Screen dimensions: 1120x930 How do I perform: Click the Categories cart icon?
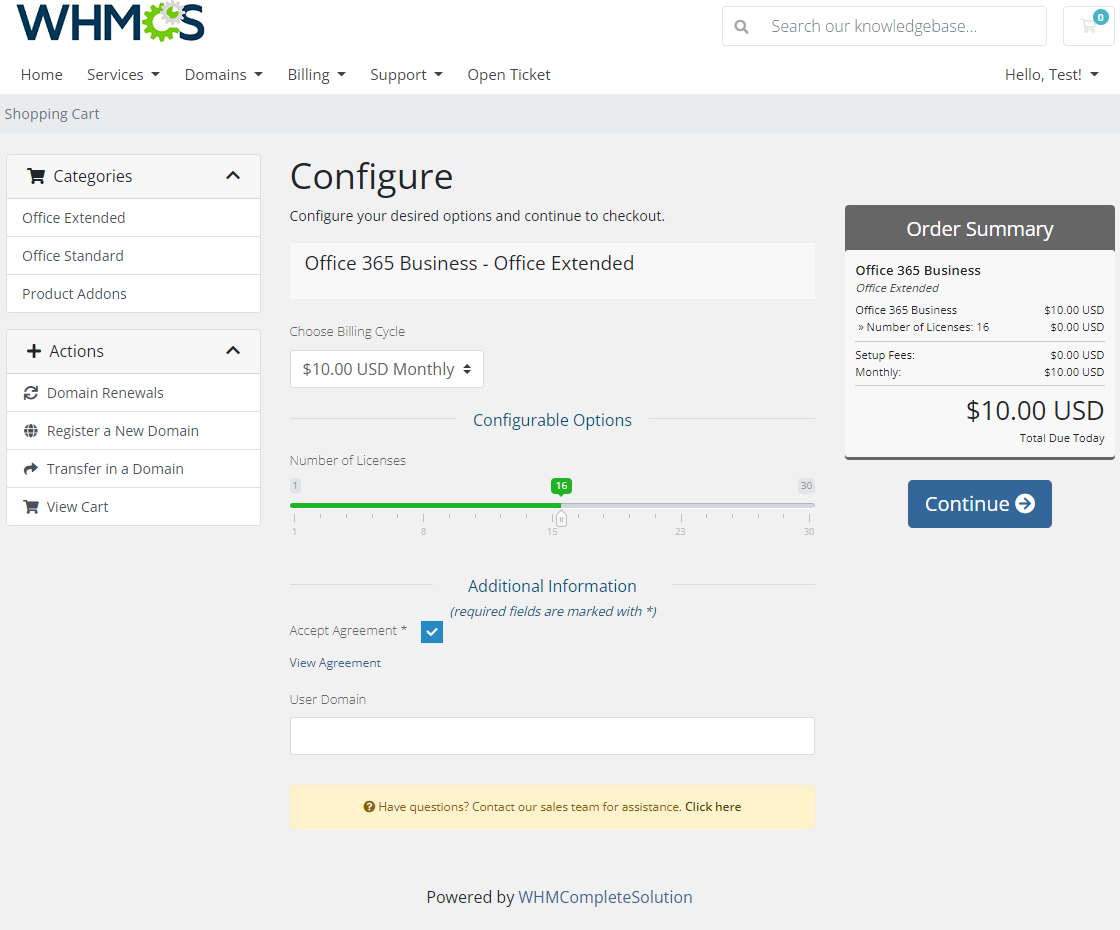36,176
